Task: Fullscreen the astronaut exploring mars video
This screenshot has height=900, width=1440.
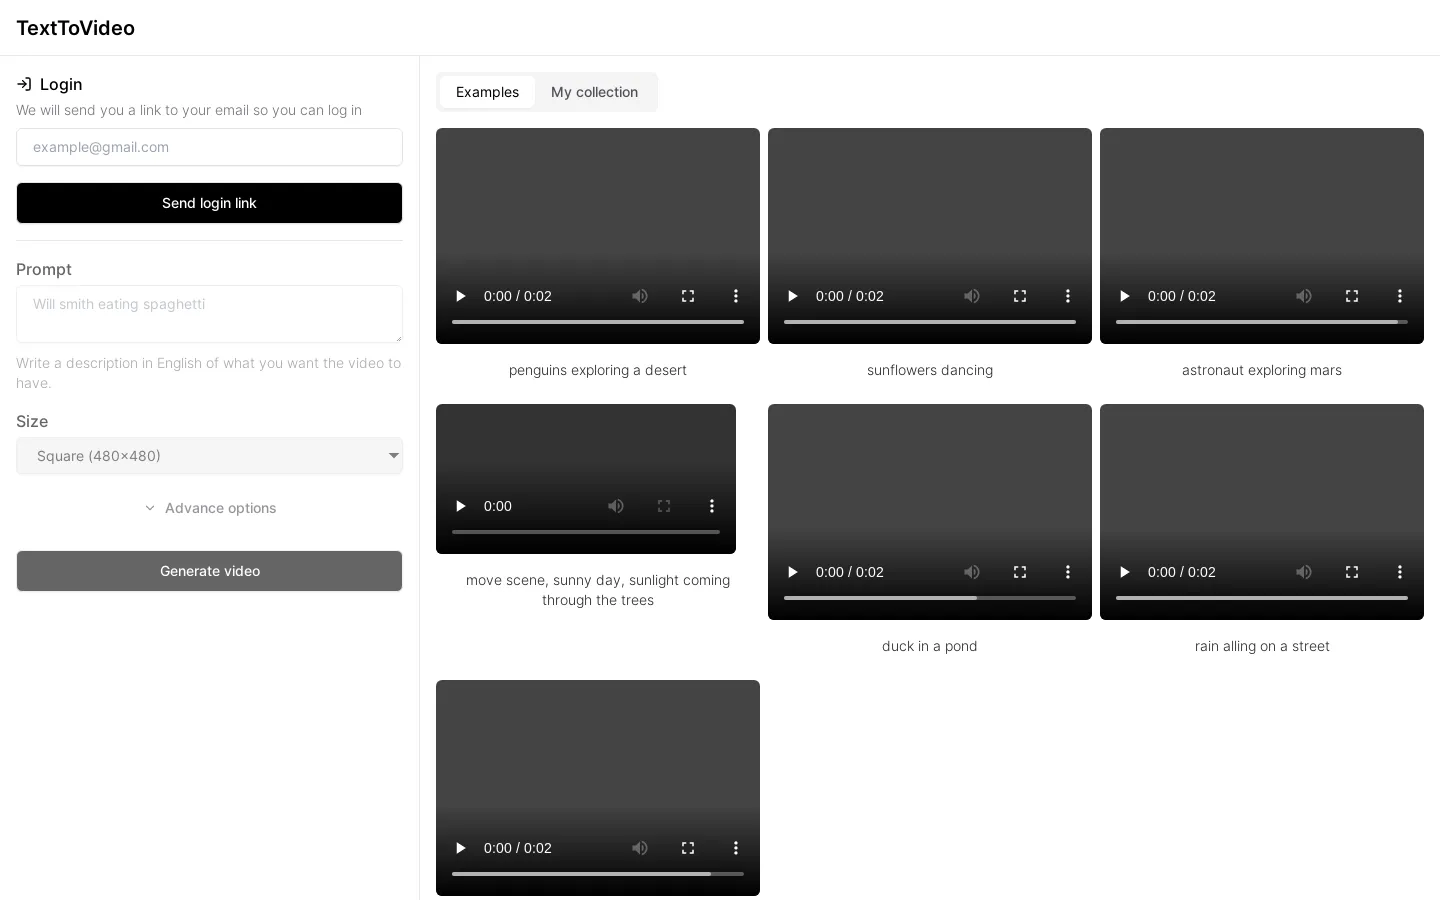Action: 1352,296
